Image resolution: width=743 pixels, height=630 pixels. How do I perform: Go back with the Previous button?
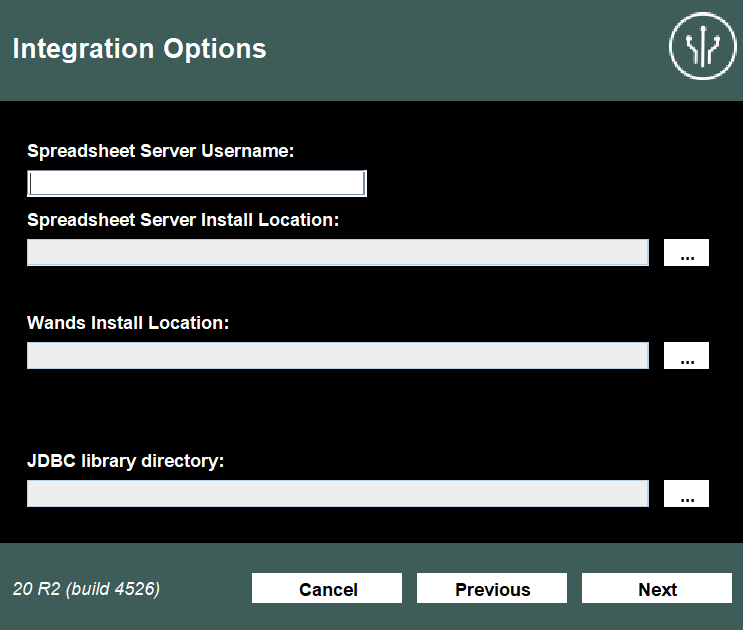point(492,588)
